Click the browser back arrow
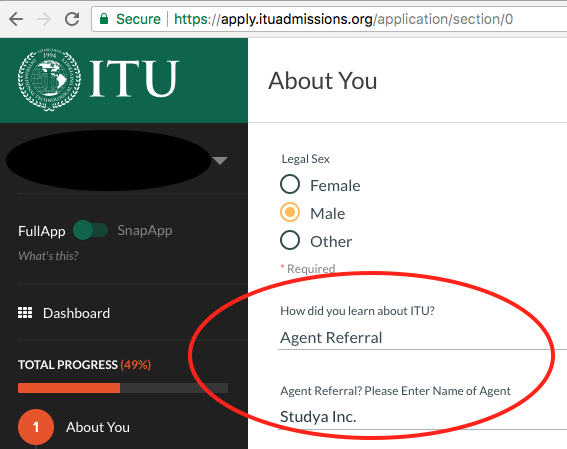567x449 pixels. point(16,19)
